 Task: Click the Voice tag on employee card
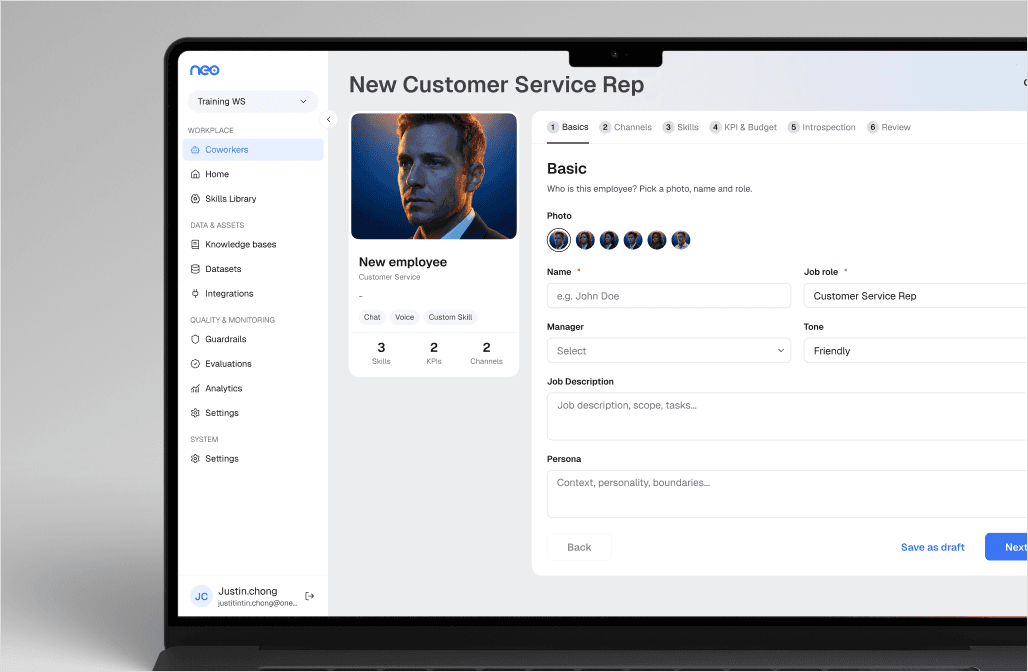point(405,317)
